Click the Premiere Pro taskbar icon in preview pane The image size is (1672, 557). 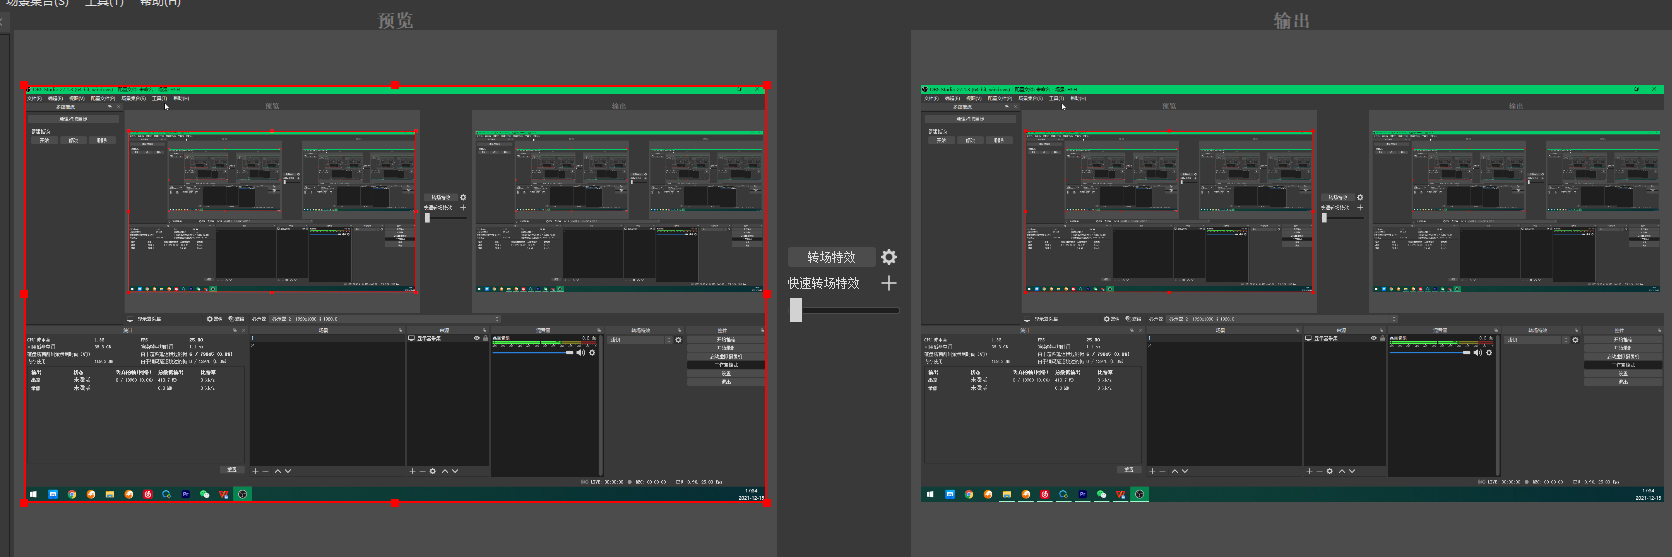(x=185, y=494)
